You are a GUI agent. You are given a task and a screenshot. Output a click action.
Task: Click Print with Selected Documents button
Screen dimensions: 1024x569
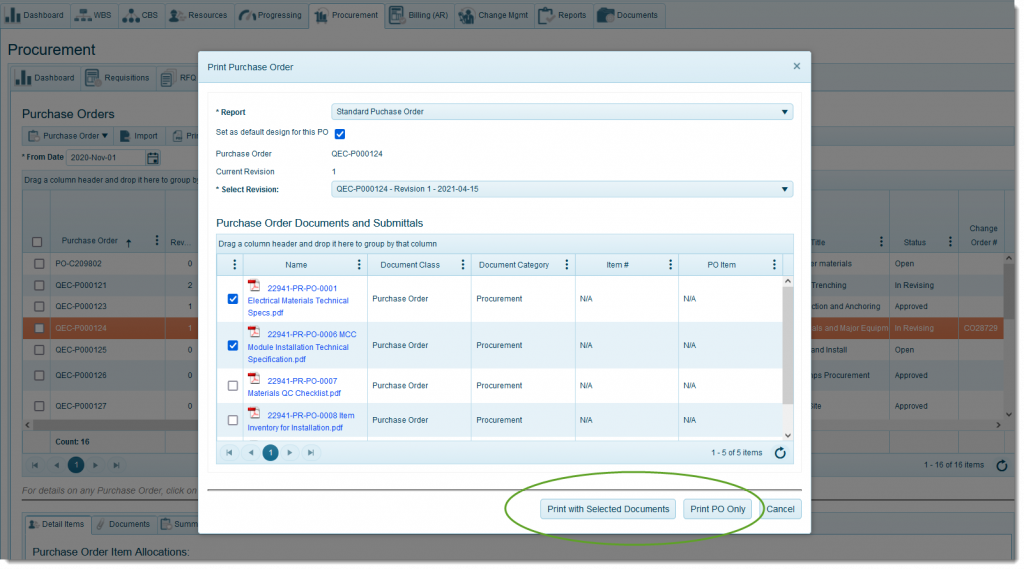pos(608,509)
